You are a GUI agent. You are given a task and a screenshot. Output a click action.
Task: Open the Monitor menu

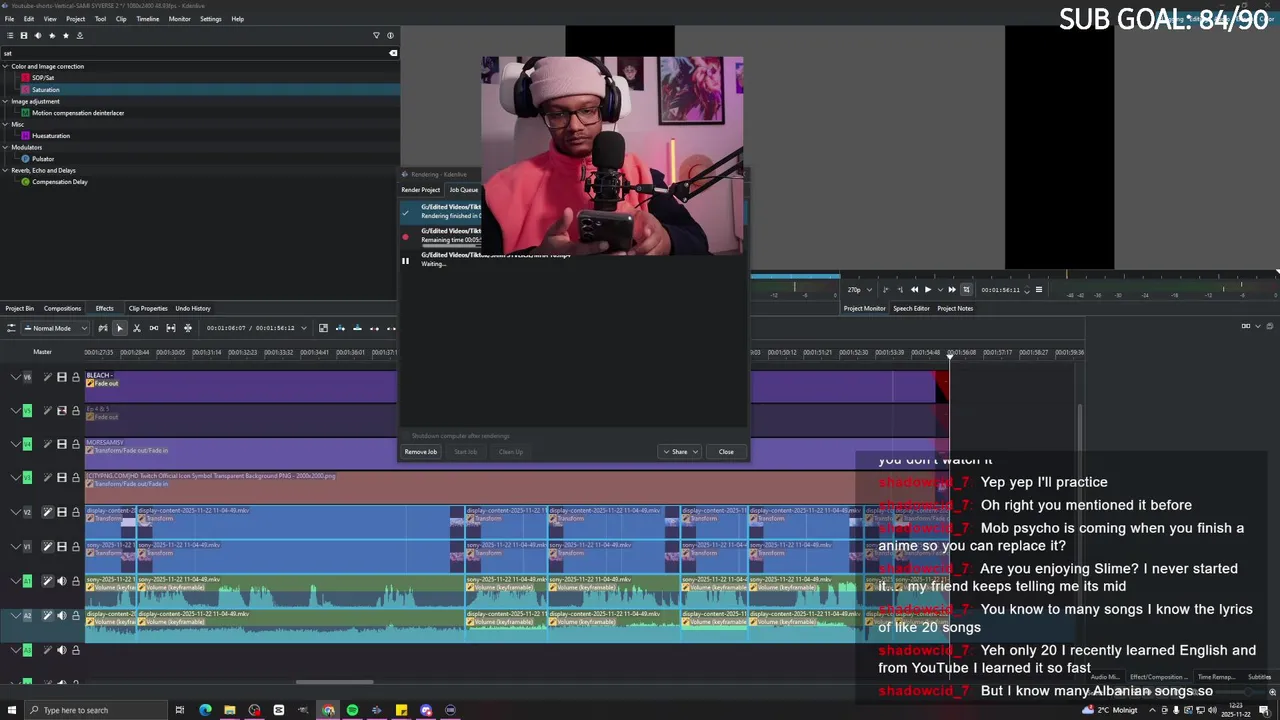(x=179, y=19)
